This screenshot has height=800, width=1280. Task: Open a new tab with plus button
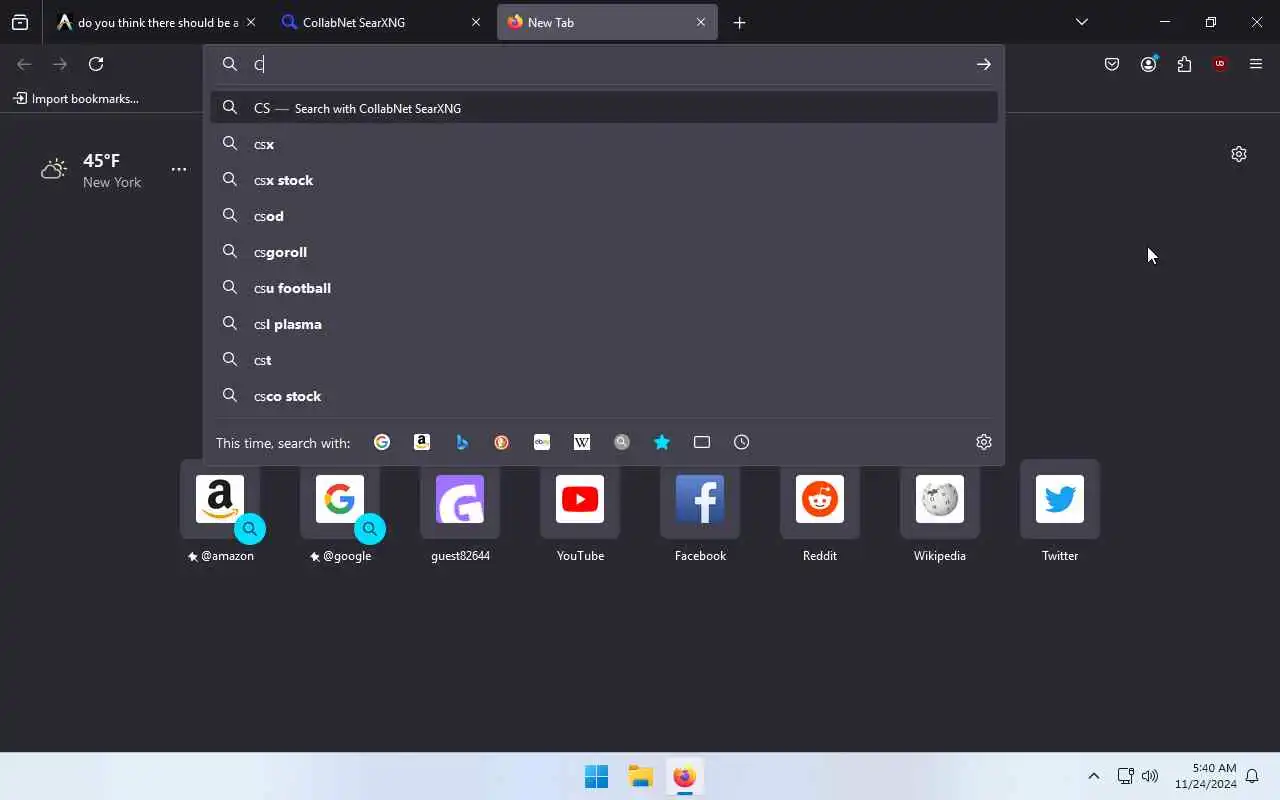tap(739, 22)
